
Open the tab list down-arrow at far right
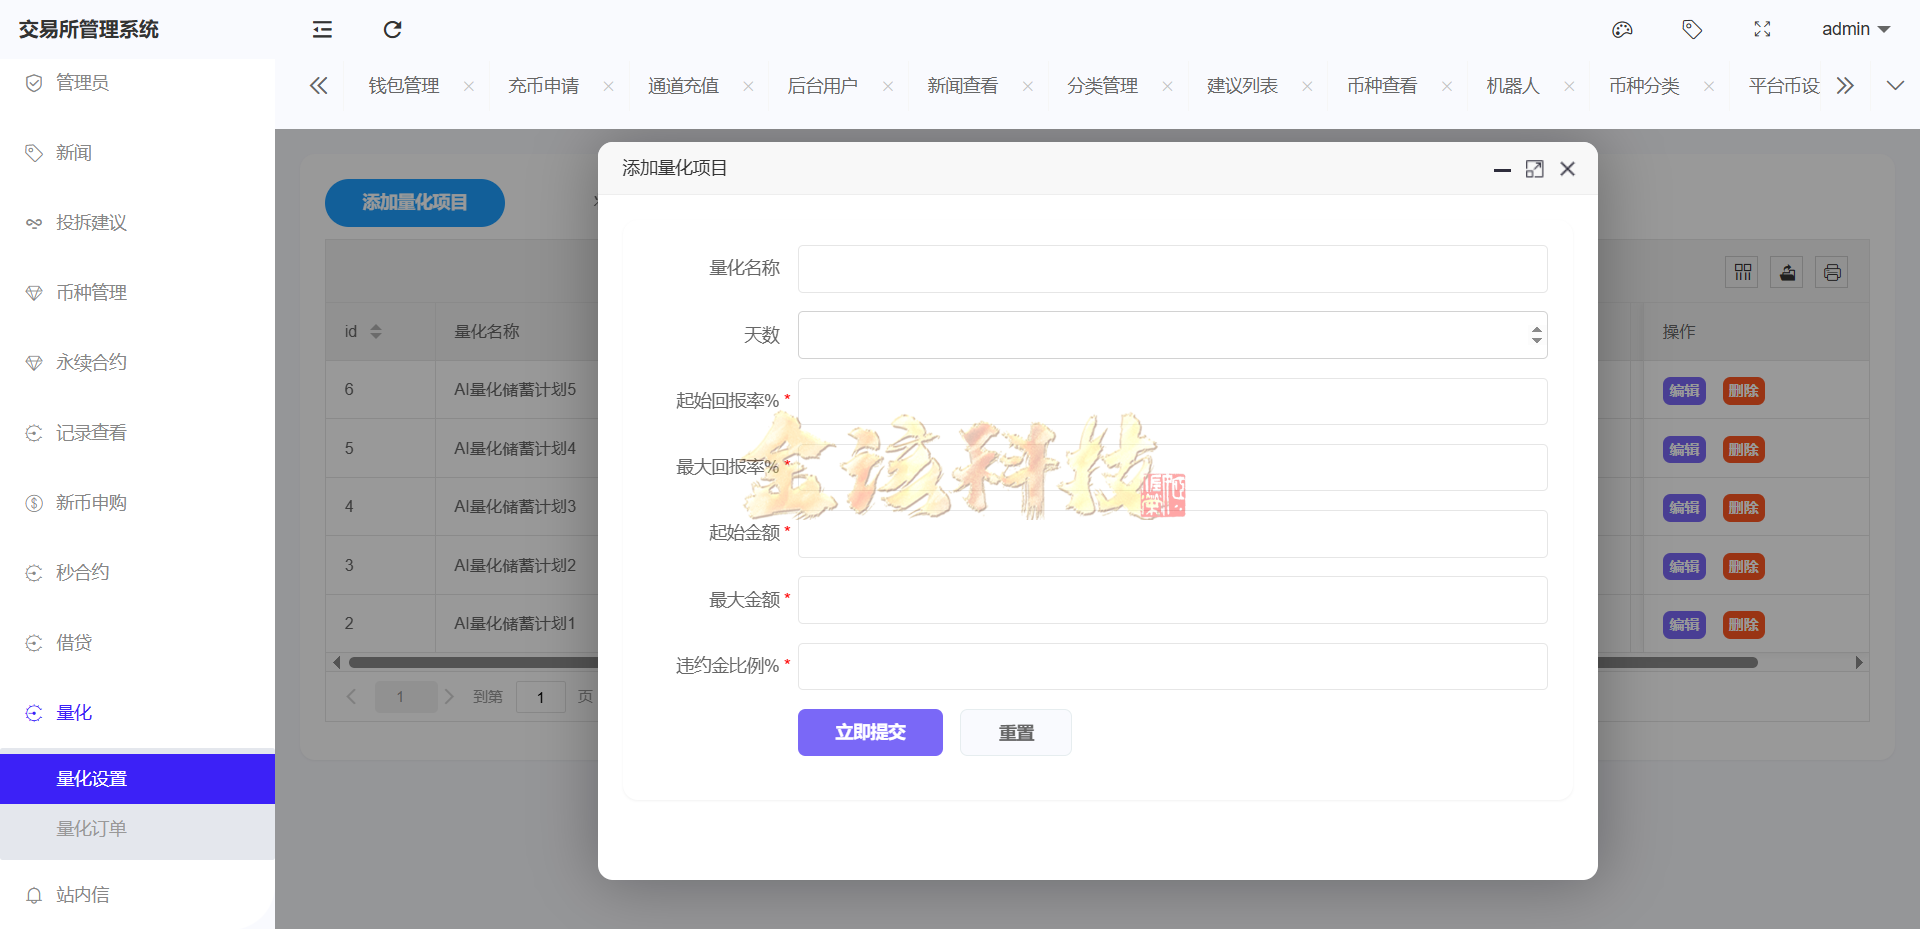pyautogui.click(x=1896, y=86)
